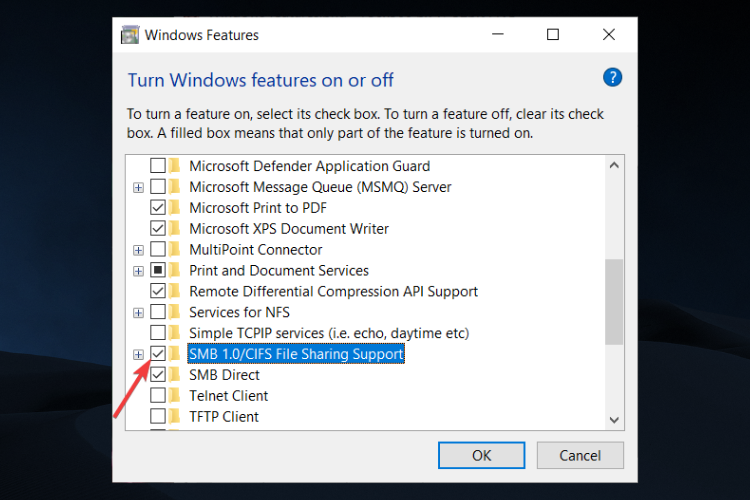Click folder icon beside MultiPoint Connector

[x=175, y=249]
